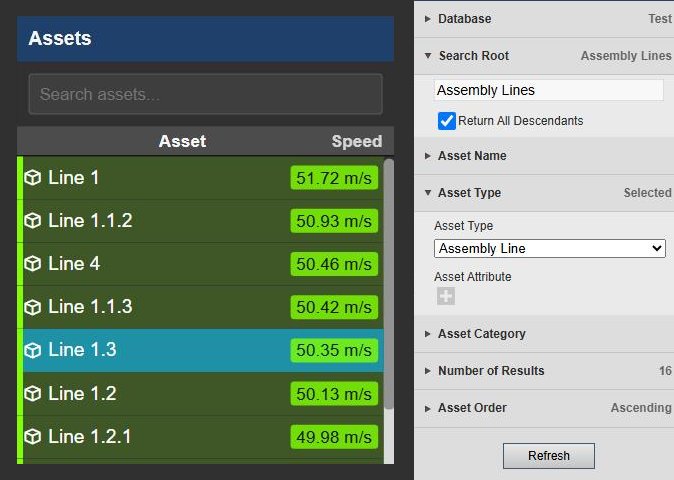Expand the Database section
Viewport: 674px width, 480px height.
click(x=427, y=18)
